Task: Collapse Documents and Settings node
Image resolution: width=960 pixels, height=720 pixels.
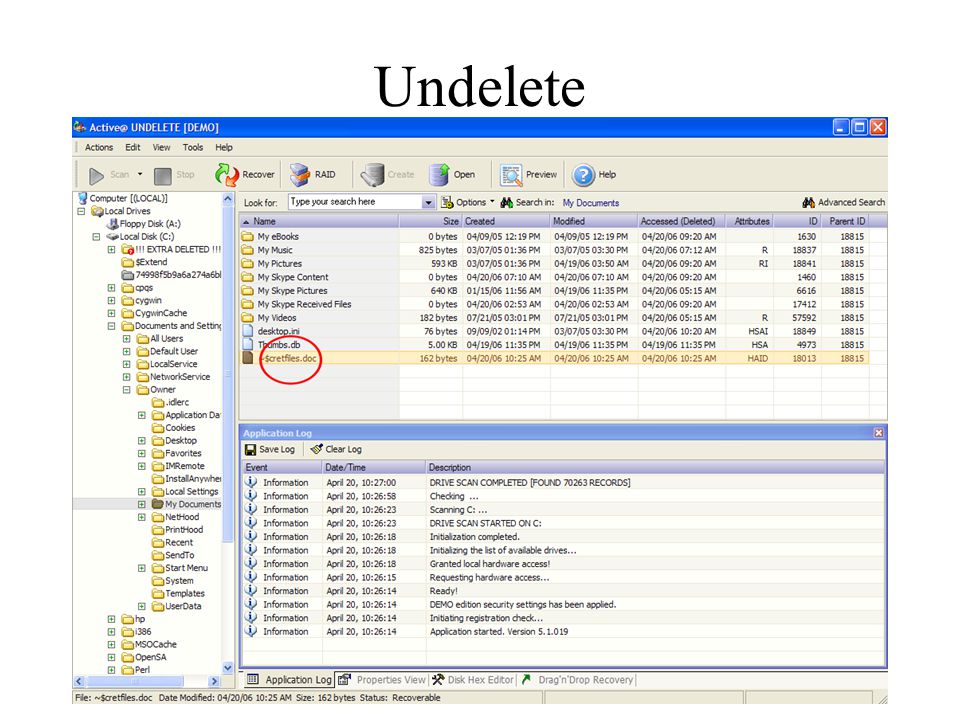Action: 111,326
